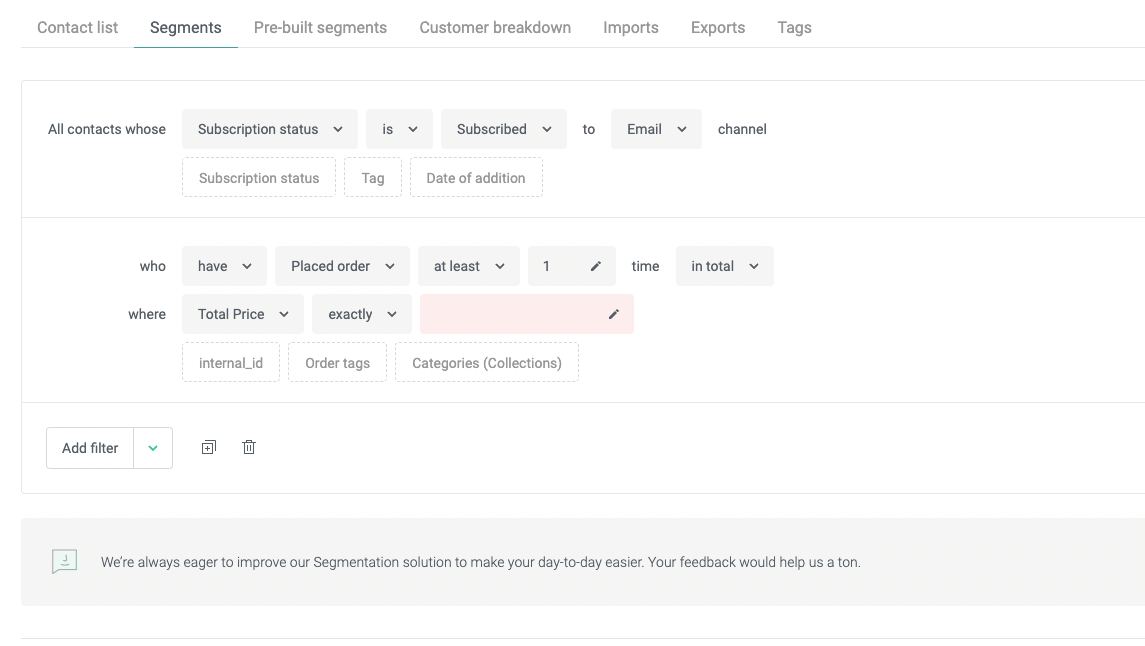The width and height of the screenshot is (1145, 646).
Task: Open the 'at least' frequency dropdown
Action: point(469,266)
